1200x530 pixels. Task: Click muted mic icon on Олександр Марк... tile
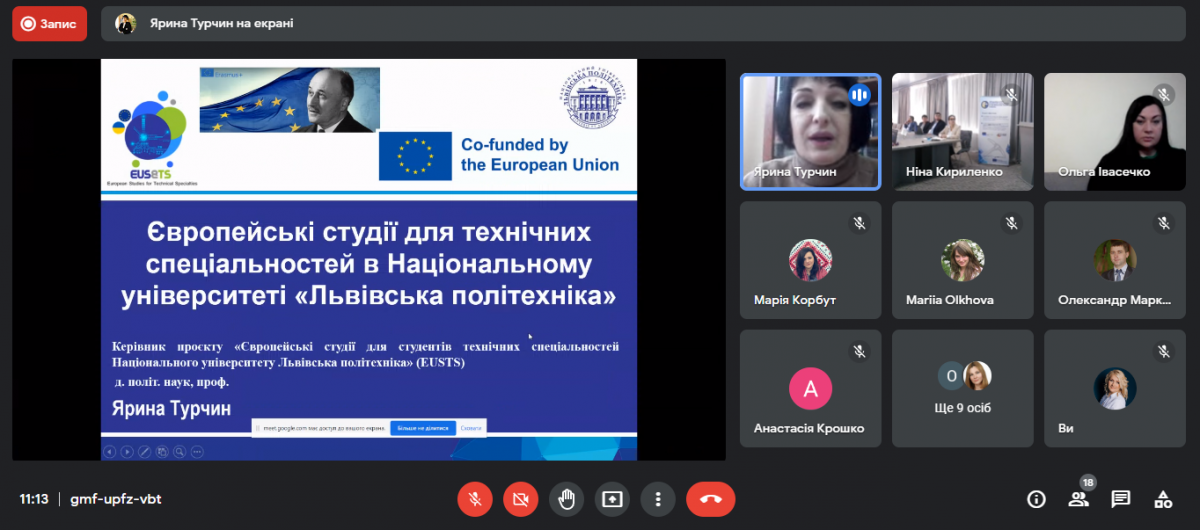click(1163, 223)
